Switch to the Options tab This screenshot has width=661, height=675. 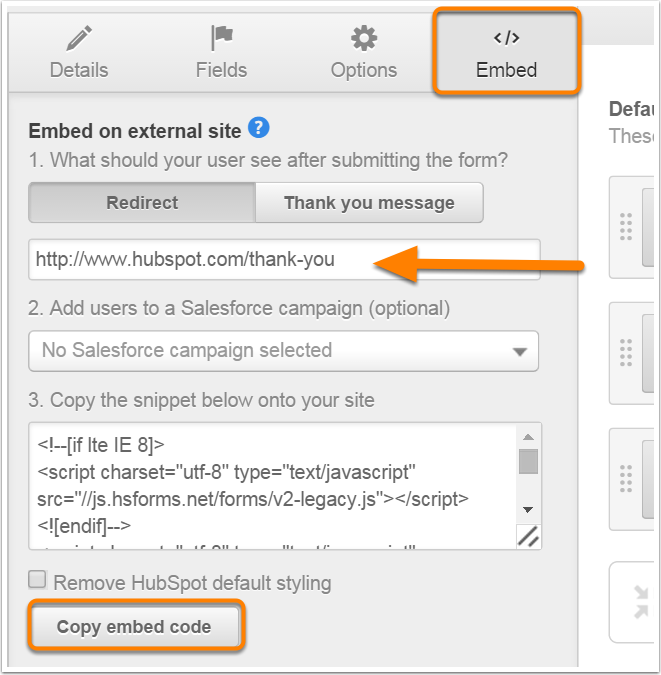pos(364,53)
